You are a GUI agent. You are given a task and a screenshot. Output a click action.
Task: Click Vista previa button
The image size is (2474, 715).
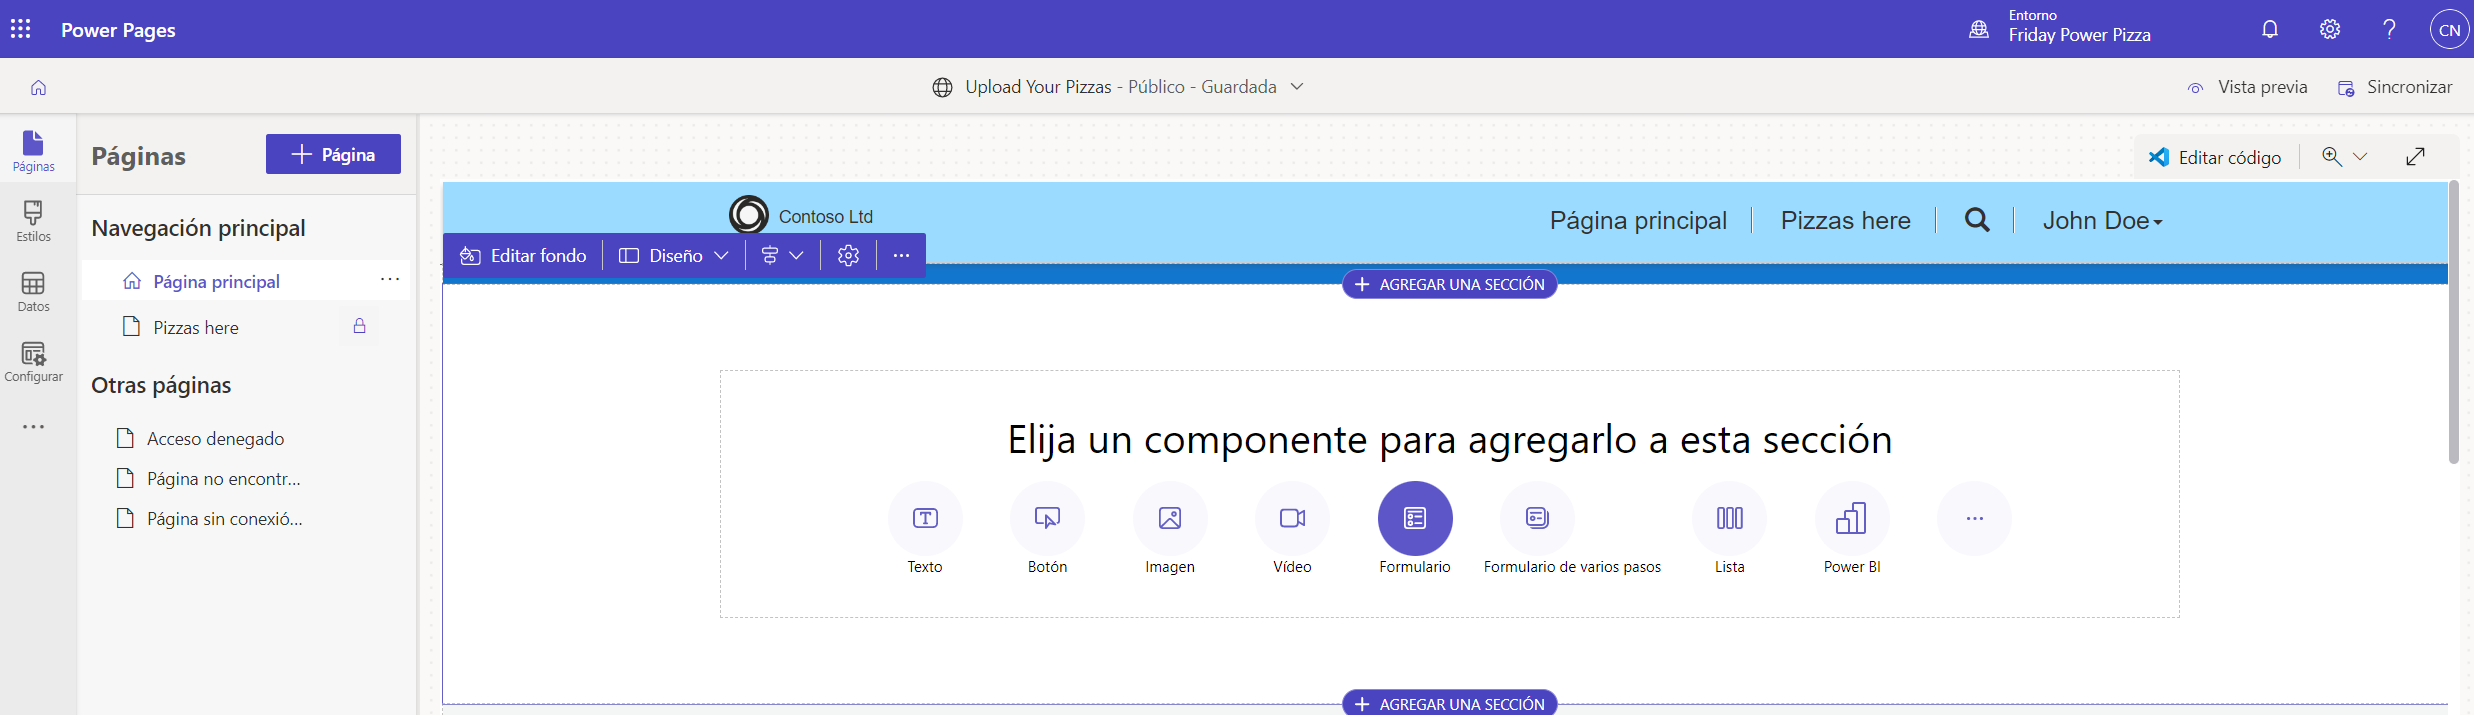click(x=2247, y=87)
